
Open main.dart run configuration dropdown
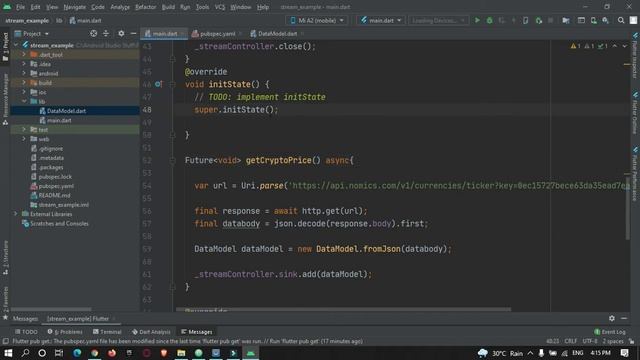point(381,20)
